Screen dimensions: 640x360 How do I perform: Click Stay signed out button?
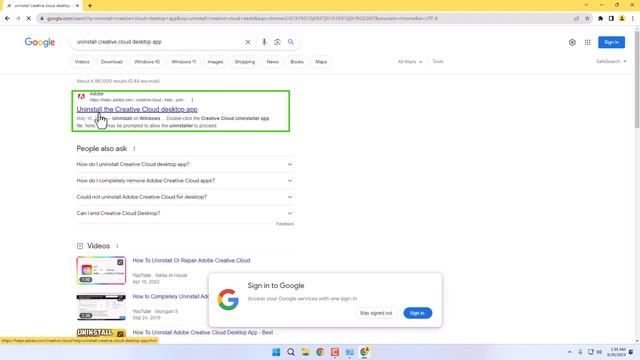pyautogui.click(x=376, y=313)
